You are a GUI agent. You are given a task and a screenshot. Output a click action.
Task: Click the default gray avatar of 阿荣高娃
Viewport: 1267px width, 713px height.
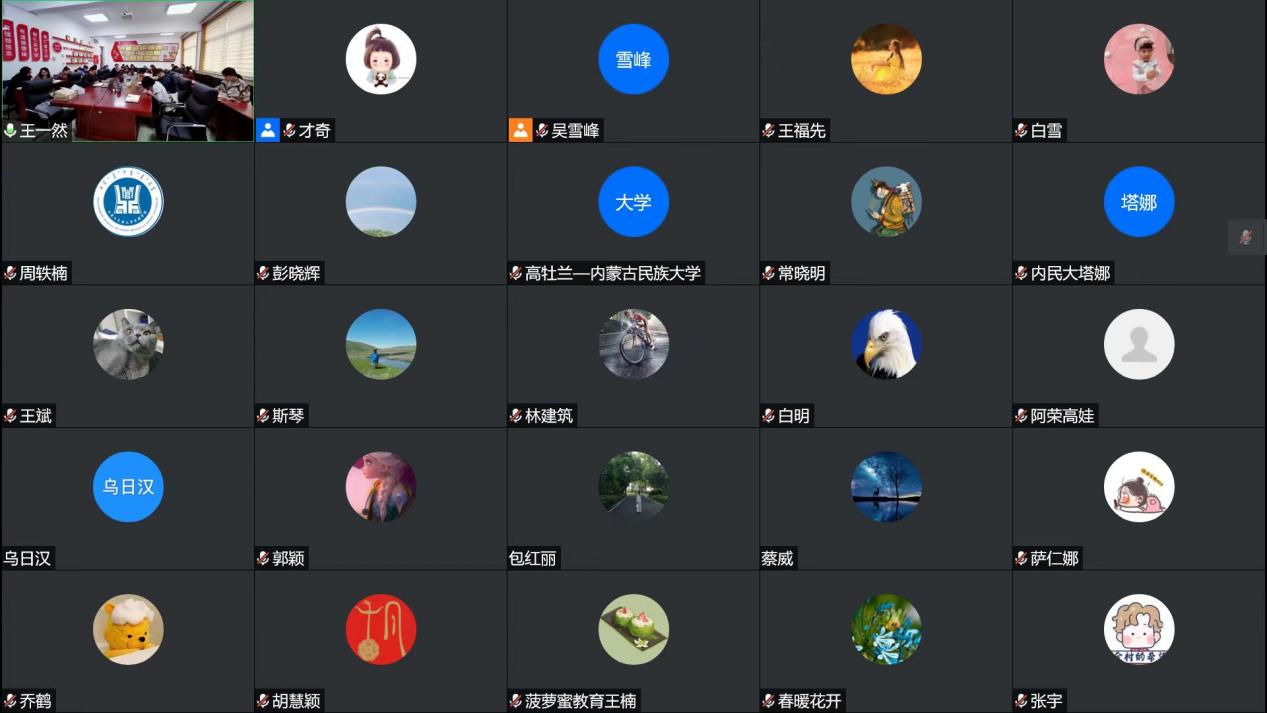(x=1139, y=344)
